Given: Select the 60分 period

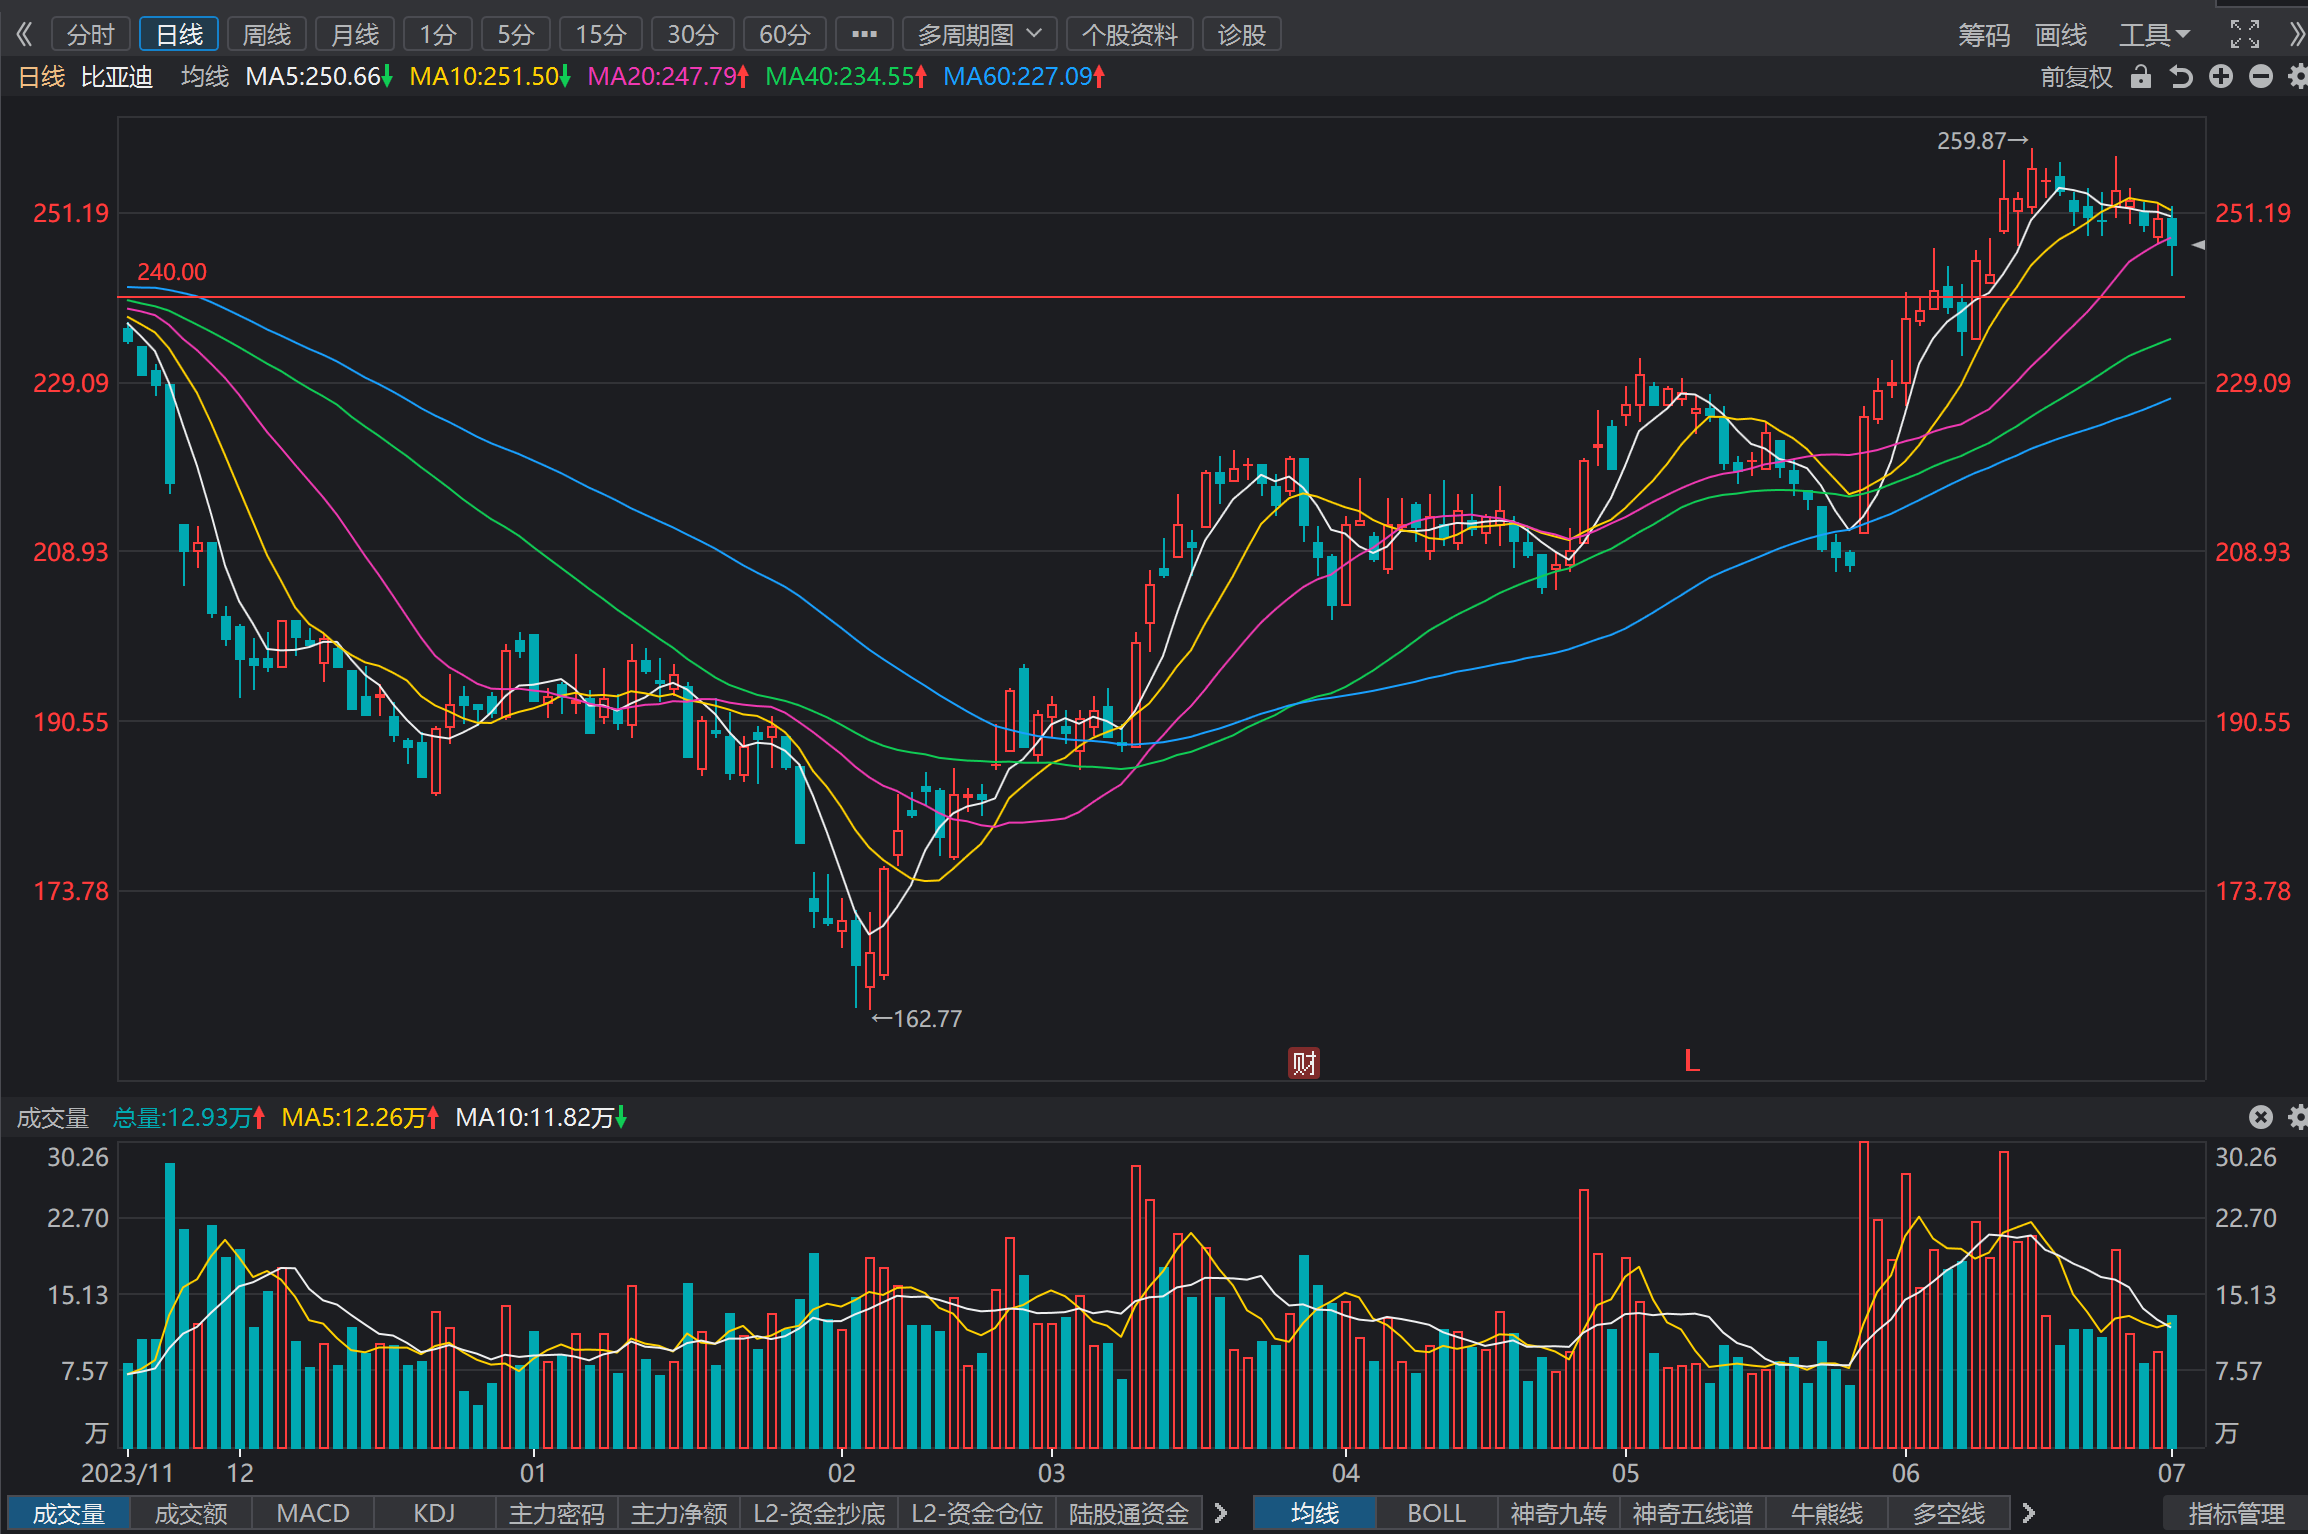Looking at the screenshot, I should [785, 35].
